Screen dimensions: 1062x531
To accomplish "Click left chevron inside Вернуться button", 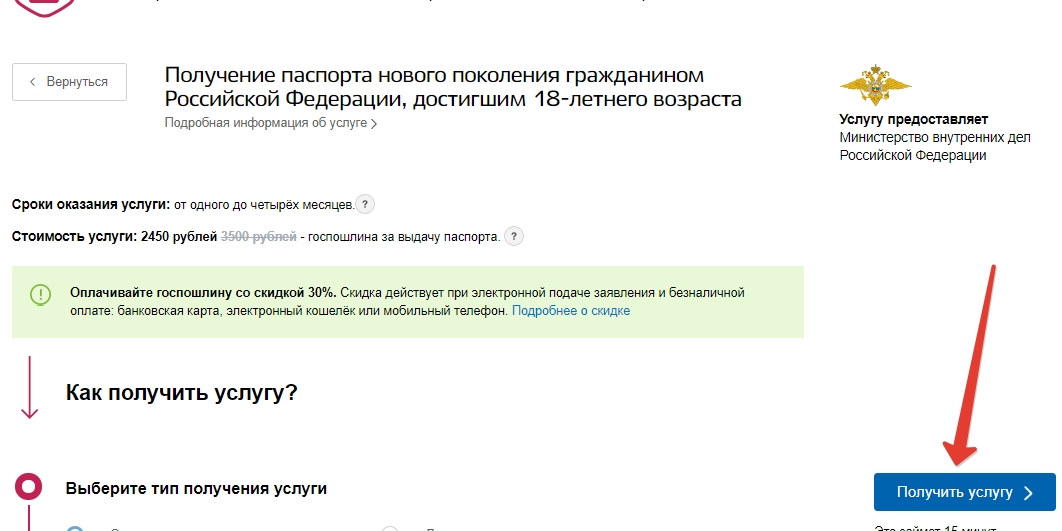I will (33, 82).
